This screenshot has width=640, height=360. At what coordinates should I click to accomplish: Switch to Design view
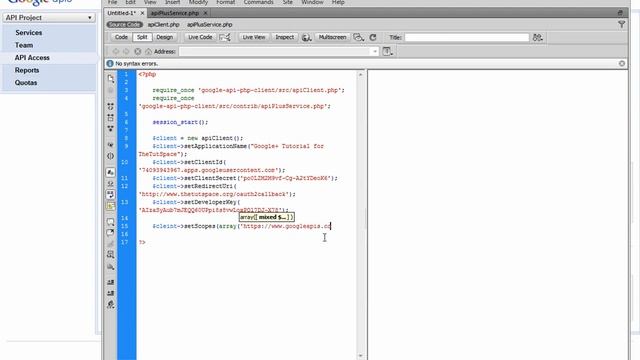[x=164, y=37]
